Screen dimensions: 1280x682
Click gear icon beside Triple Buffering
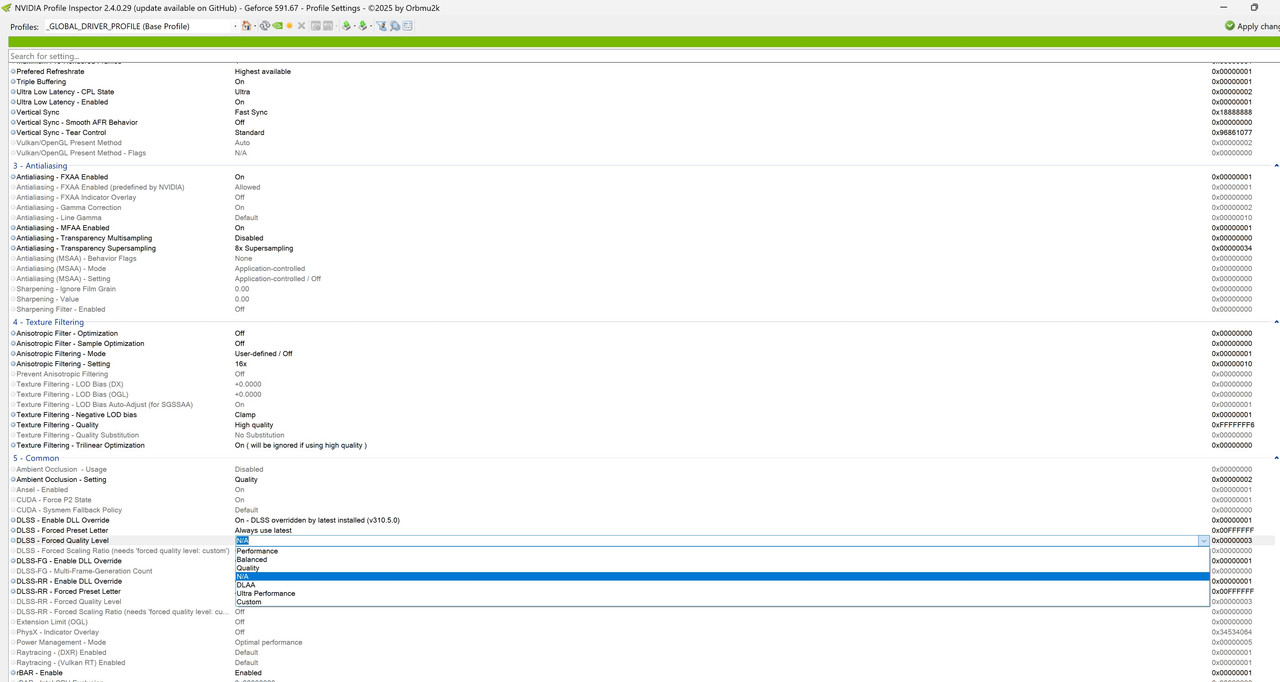(13, 82)
